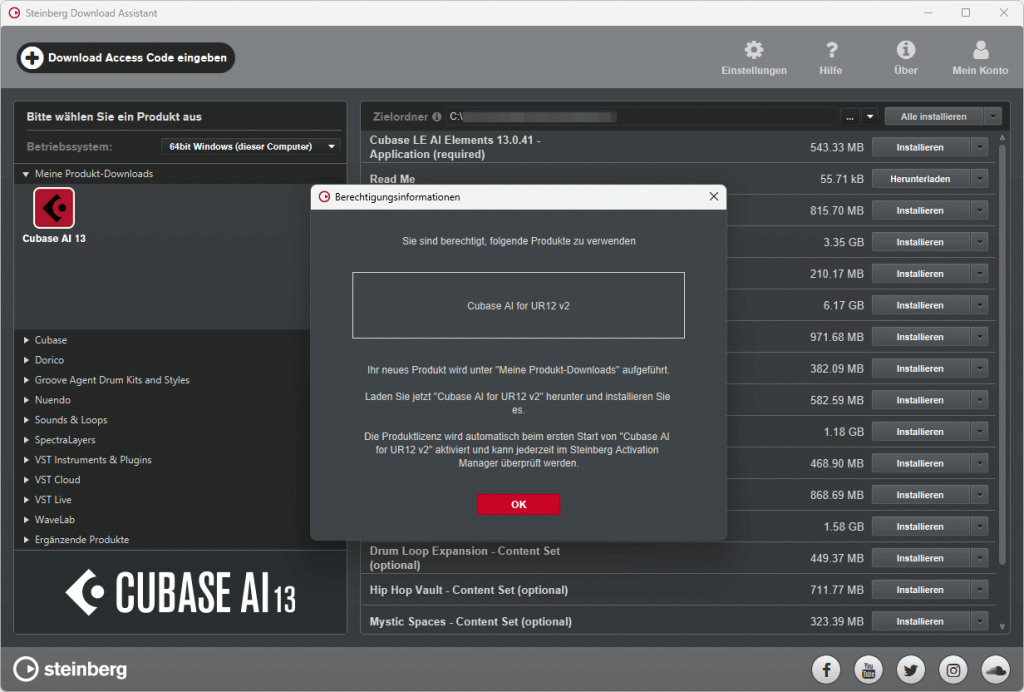The width and height of the screenshot is (1024, 692).
Task: Expand the SpectraLayers category
Action: 26,440
